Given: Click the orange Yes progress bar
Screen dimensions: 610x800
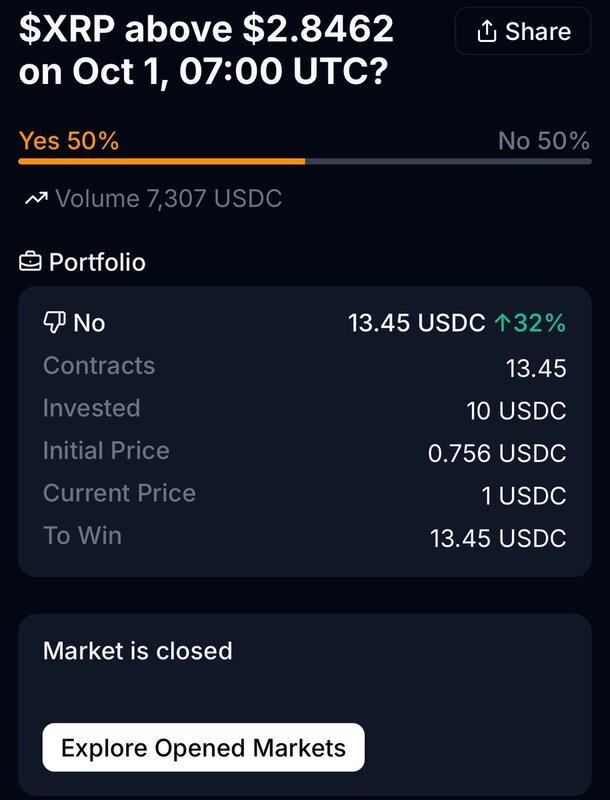Looking at the screenshot, I should click(x=160, y=161).
